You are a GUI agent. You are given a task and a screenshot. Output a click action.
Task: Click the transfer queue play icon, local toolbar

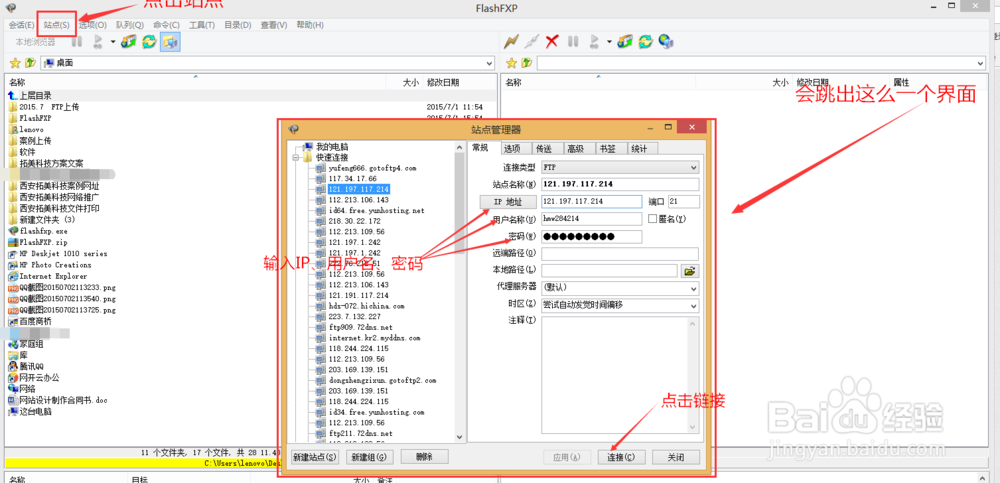[x=98, y=42]
